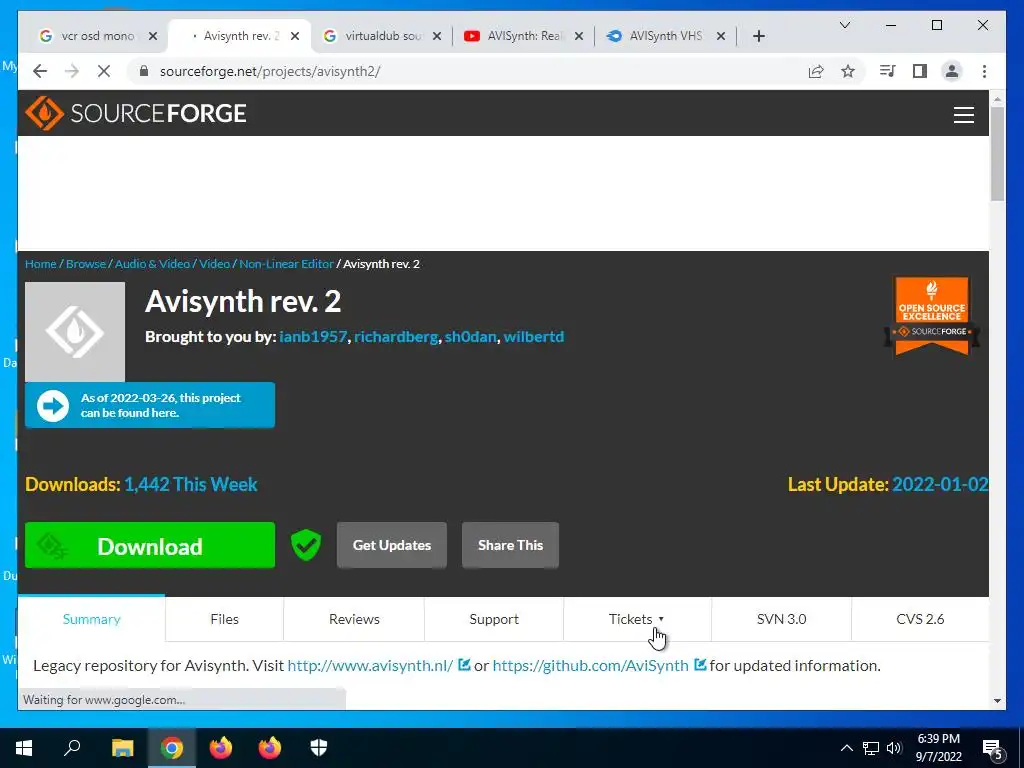Open the Audio & Video breadcrumb
This screenshot has width=1024, height=768.
point(152,264)
